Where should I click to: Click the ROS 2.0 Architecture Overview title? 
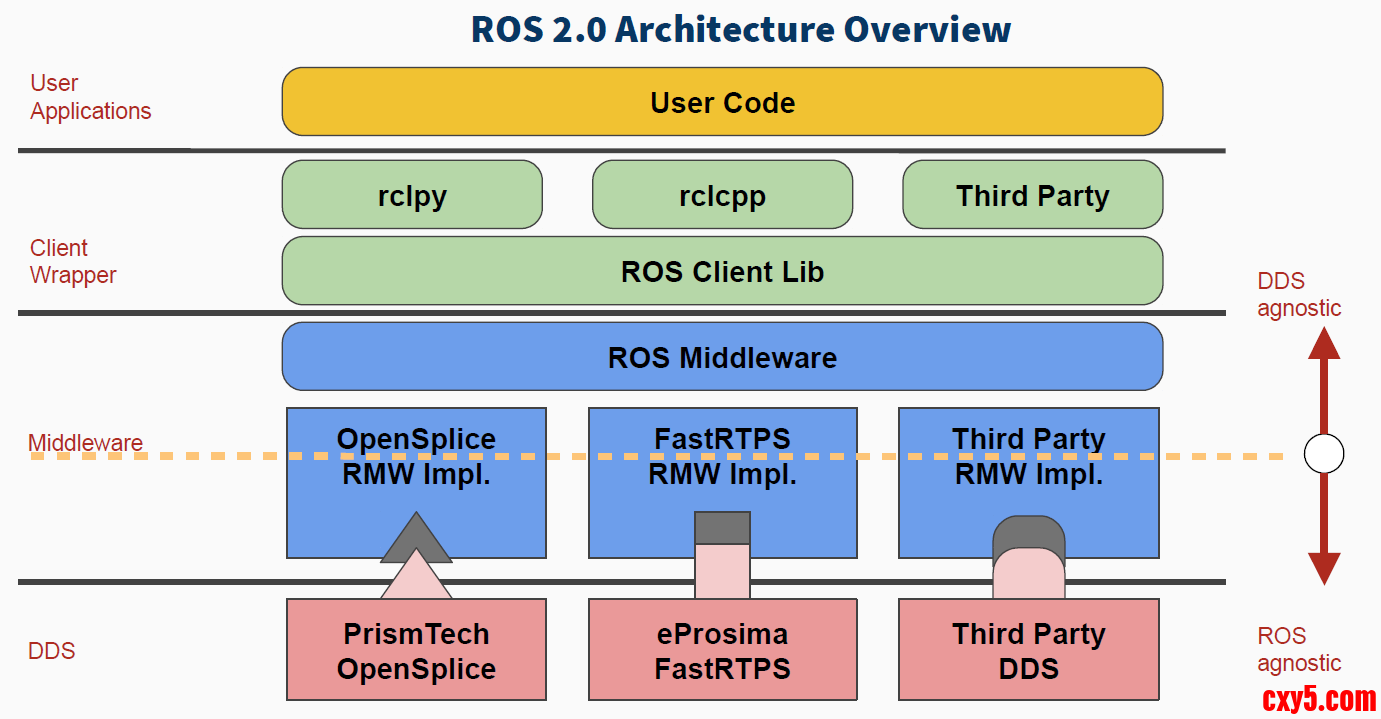tap(741, 29)
